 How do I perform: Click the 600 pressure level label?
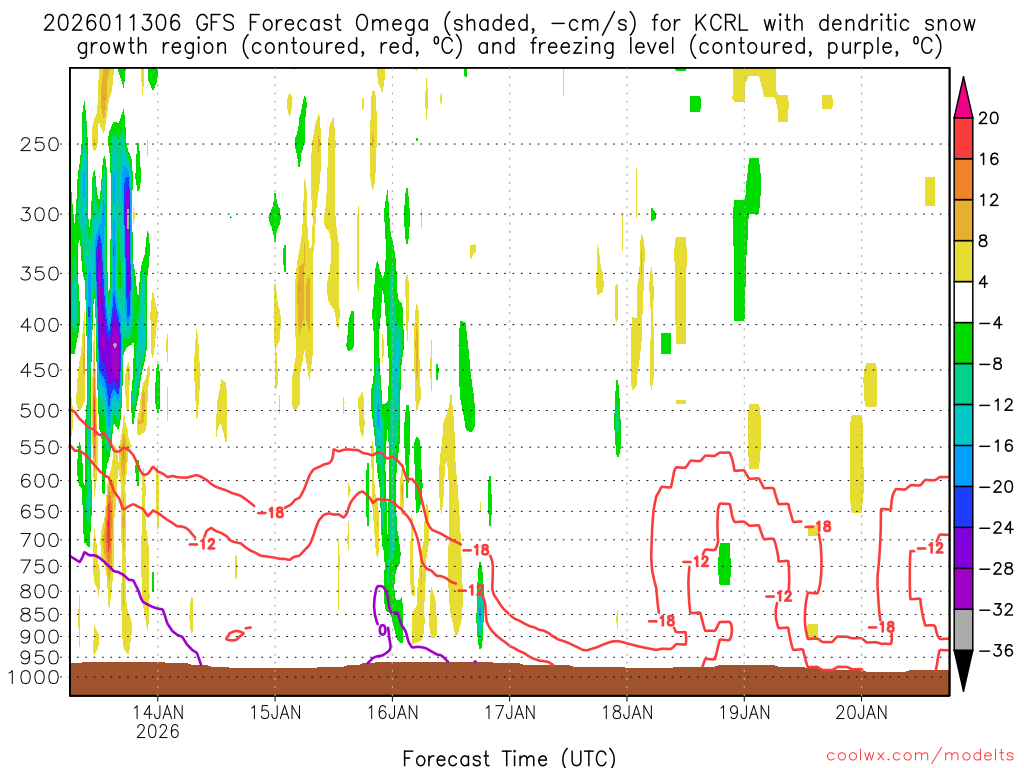pyautogui.click(x=40, y=481)
